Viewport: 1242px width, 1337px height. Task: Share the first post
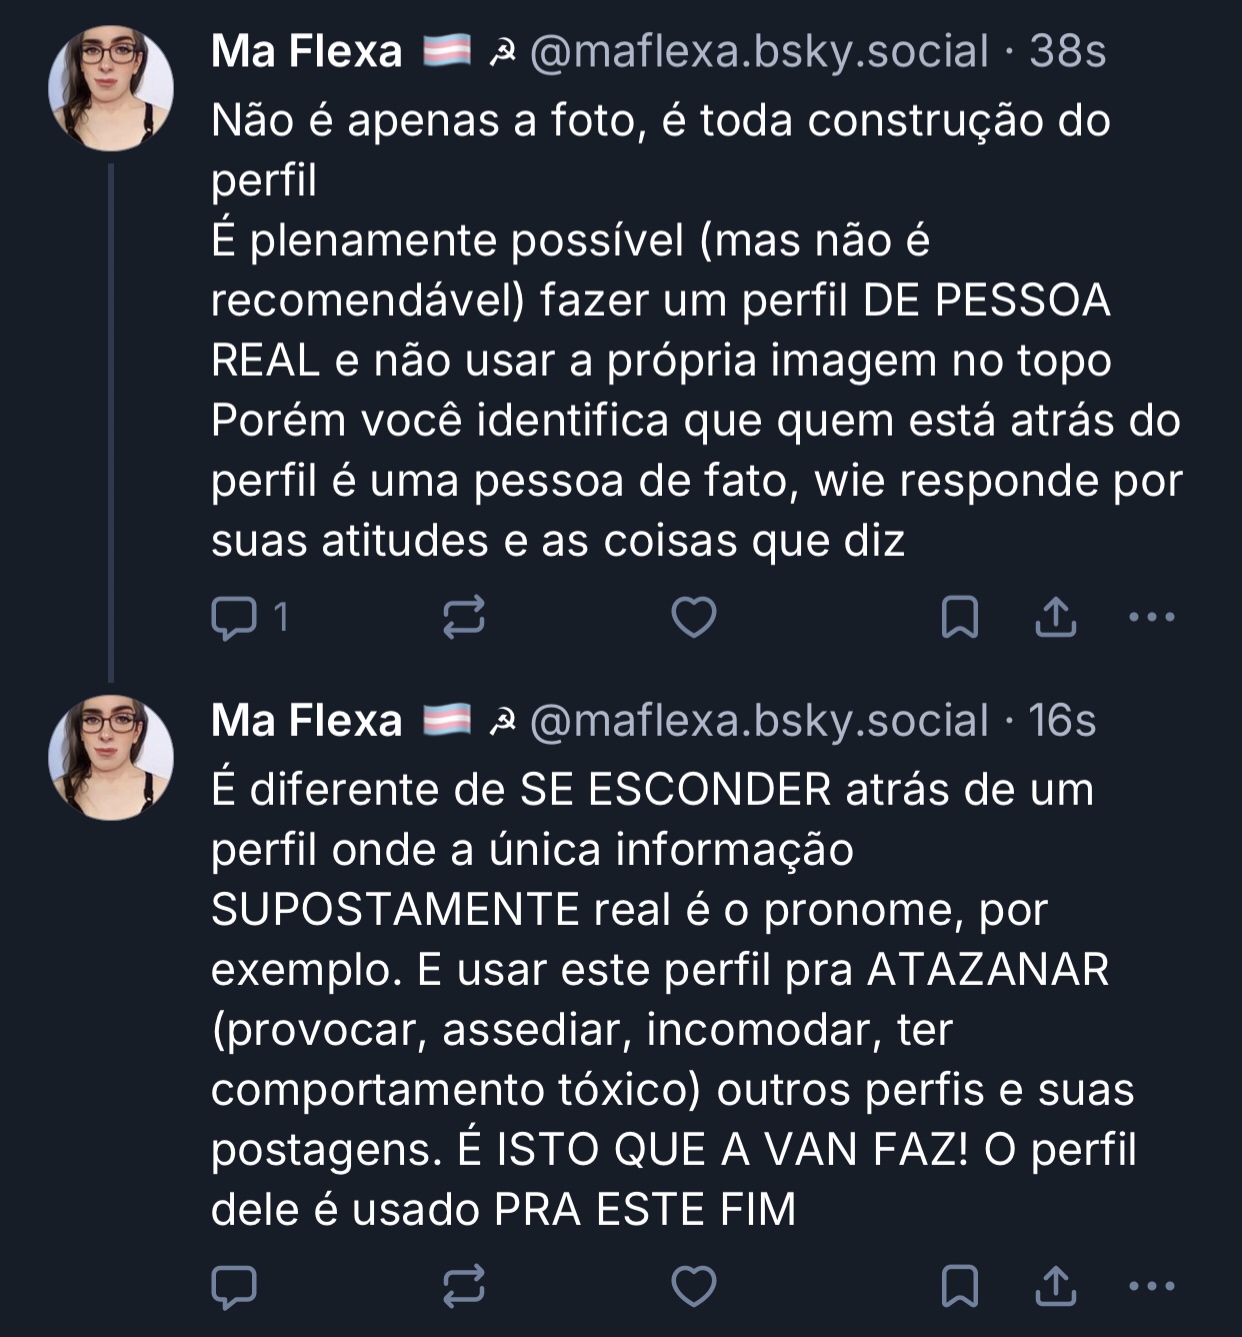(1055, 617)
